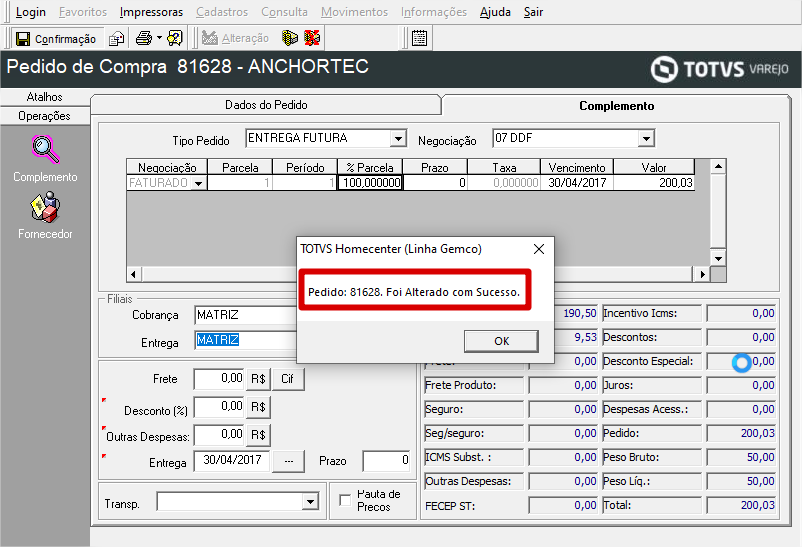The height and width of the screenshot is (547, 802).
Task: Click the Confirmação save button
Action: tap(56, 38)
